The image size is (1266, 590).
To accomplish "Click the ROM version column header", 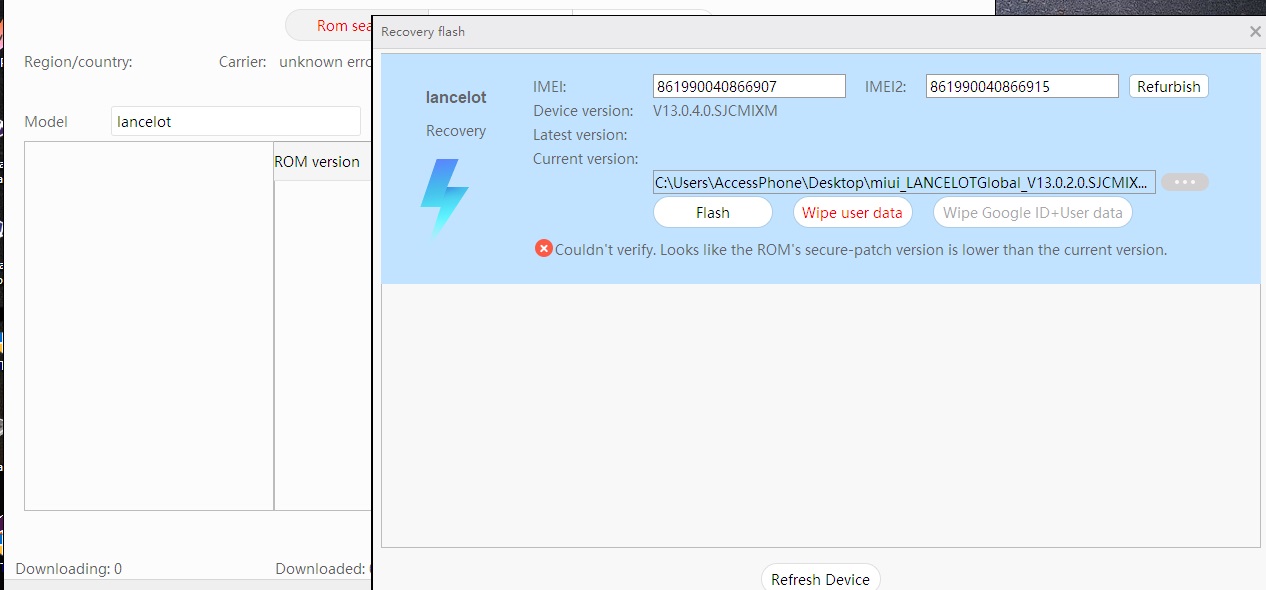I will [x=317, y=162].
